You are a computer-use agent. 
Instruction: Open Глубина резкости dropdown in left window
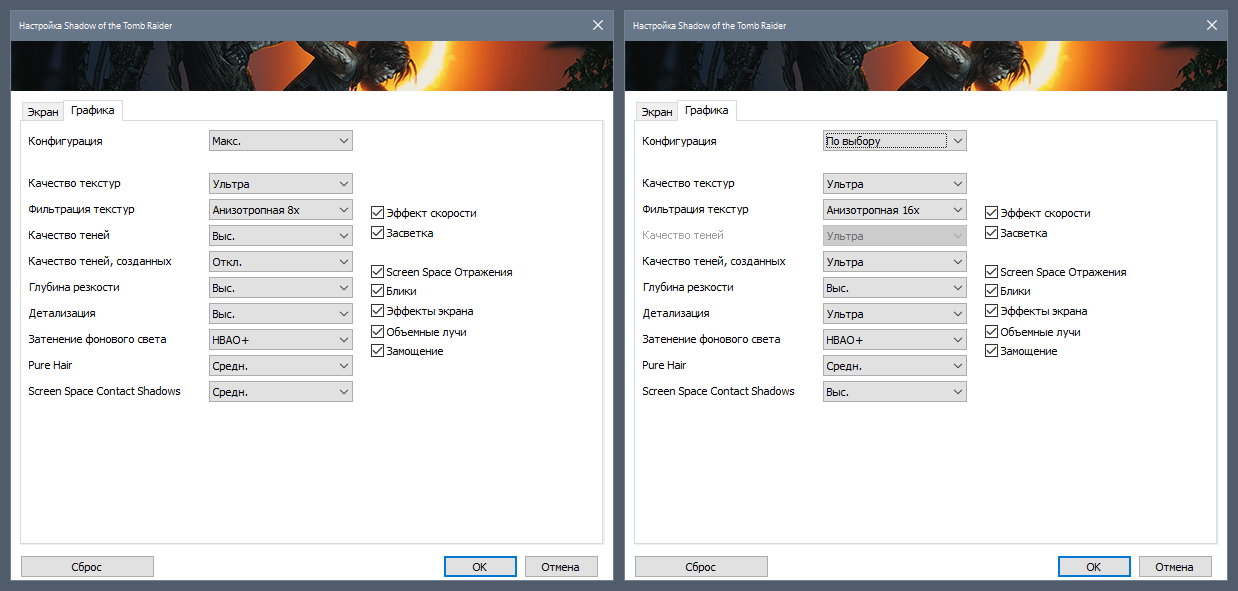[x=281, y=288]
